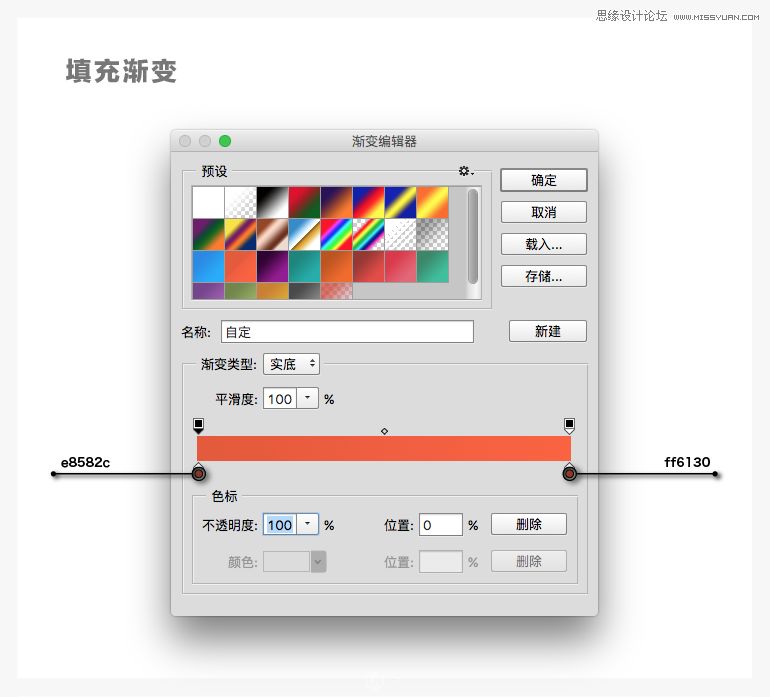The image size is (770, 697).
Task: Open the 渐变类型 gradient type dropdown
Action: [x=291, y=364]
